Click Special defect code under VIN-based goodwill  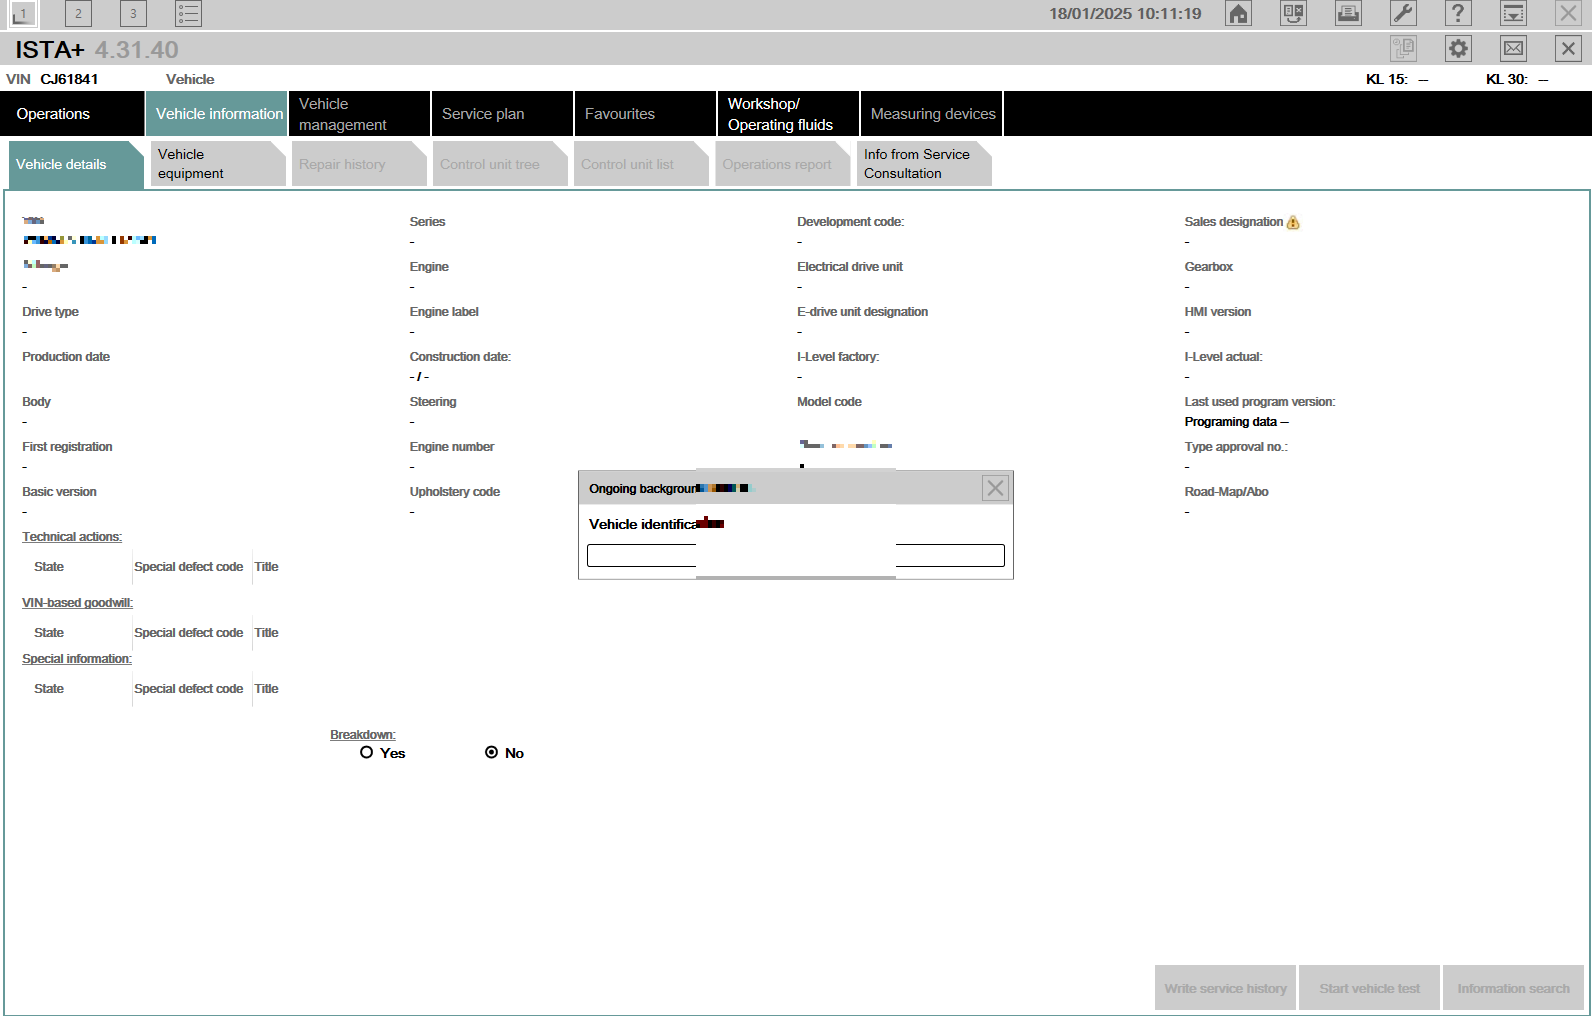[x=189, y=633]
